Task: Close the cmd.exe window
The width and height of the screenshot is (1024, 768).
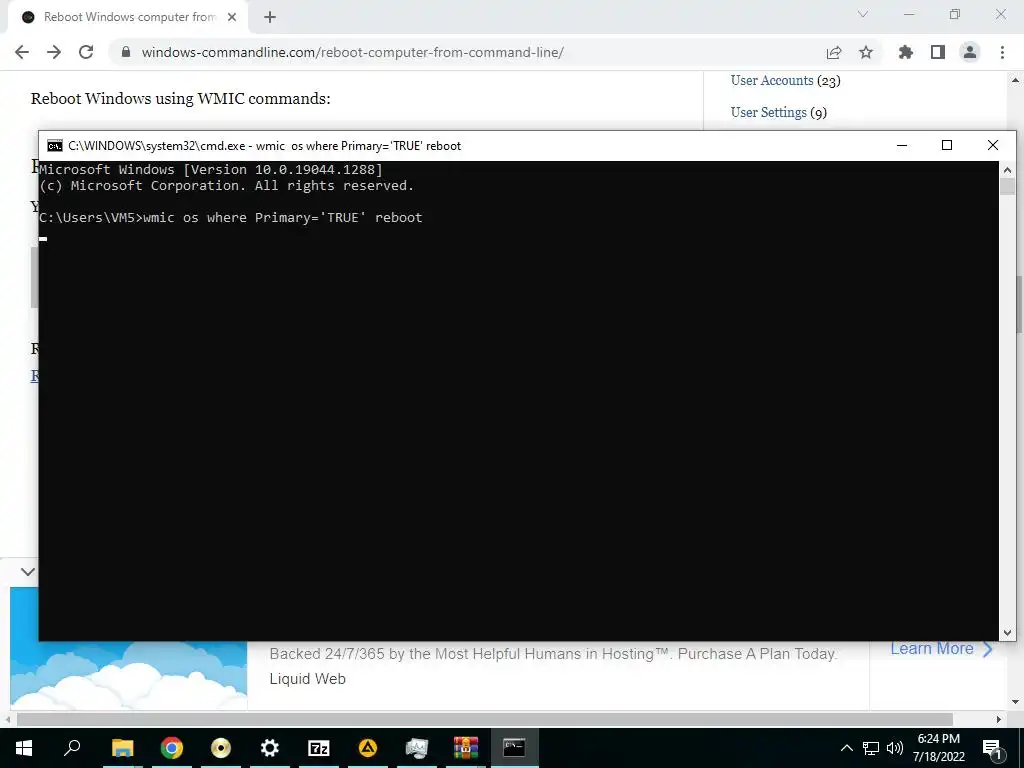Action: (993, 145)
